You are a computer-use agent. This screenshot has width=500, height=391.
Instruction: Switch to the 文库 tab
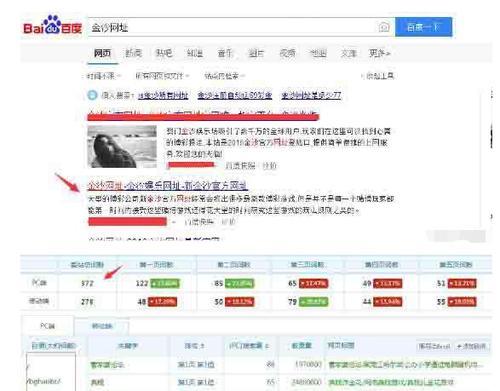point(349,53)
